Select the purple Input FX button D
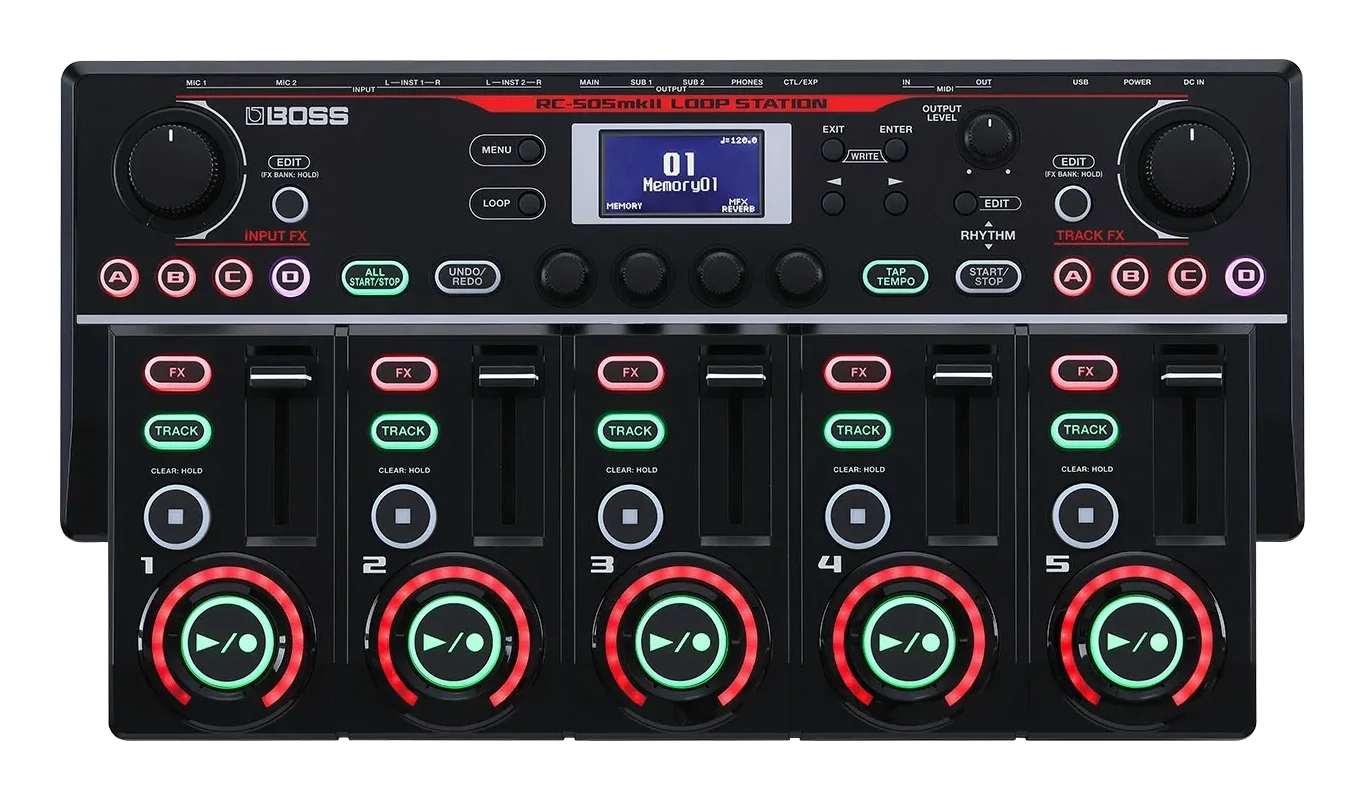The height and width of the screenshot is (812, 1360). pyautogui.click(x=290, y=277)
